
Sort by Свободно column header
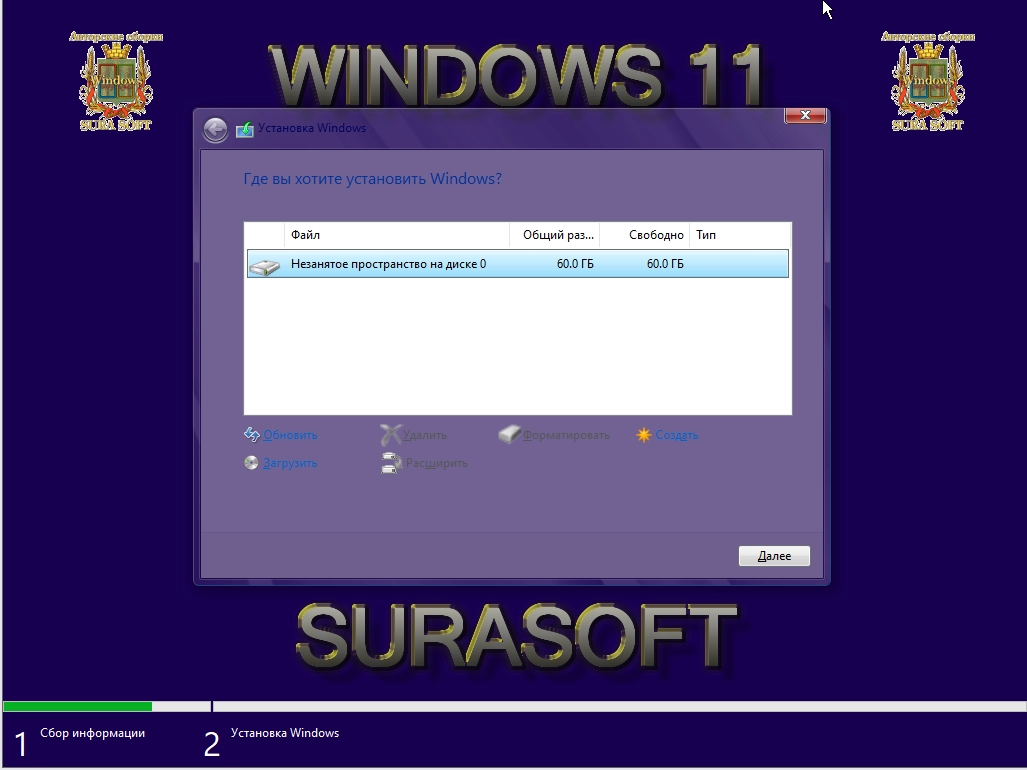point(644,235)
